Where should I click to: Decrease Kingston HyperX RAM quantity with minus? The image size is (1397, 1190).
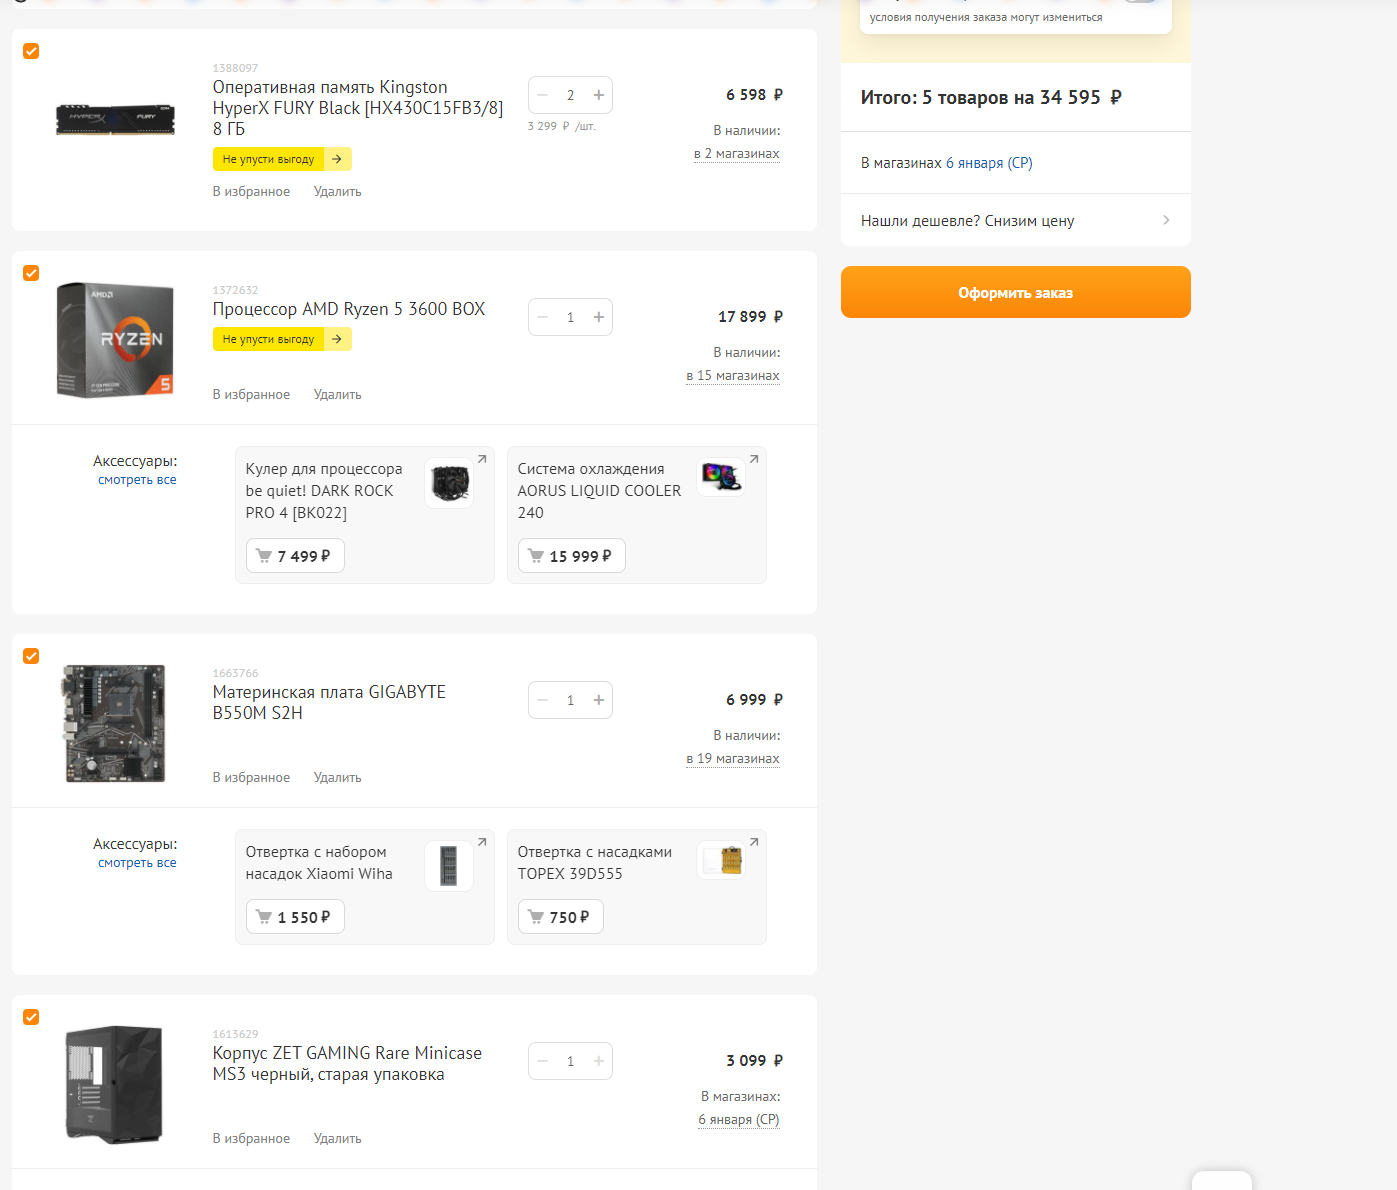[543, 95]
